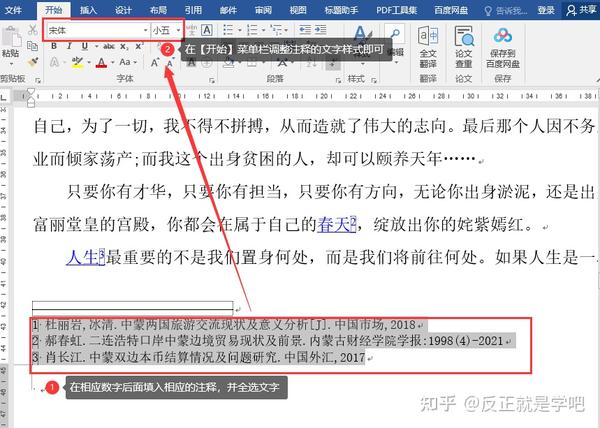Toggle Underline formatting (U)
The height and width of the screenshot is (428, 600).
tap(85, 46)
